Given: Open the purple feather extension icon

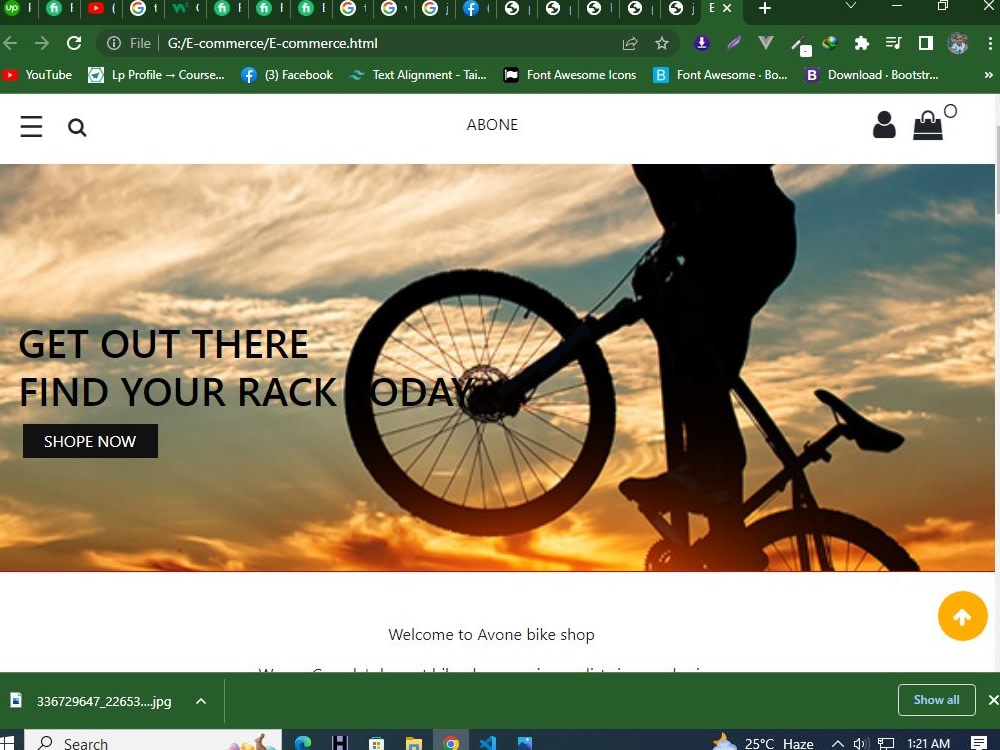Looking at the screenshot, I should (x=734, y=43).
